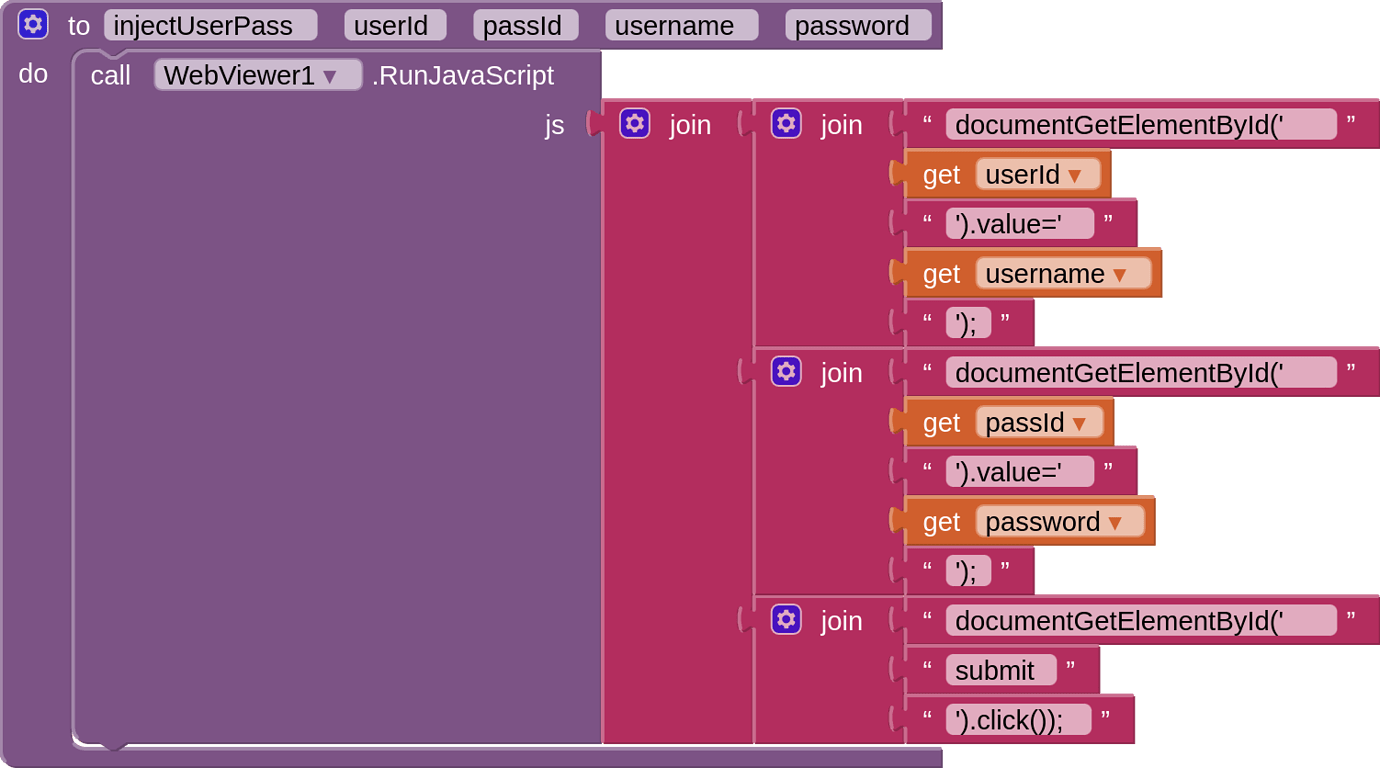The height and width of the screenshot is (768, 1380).
Task: Click the gear icon on the outer join block
Action: click(x=636, y=123)
